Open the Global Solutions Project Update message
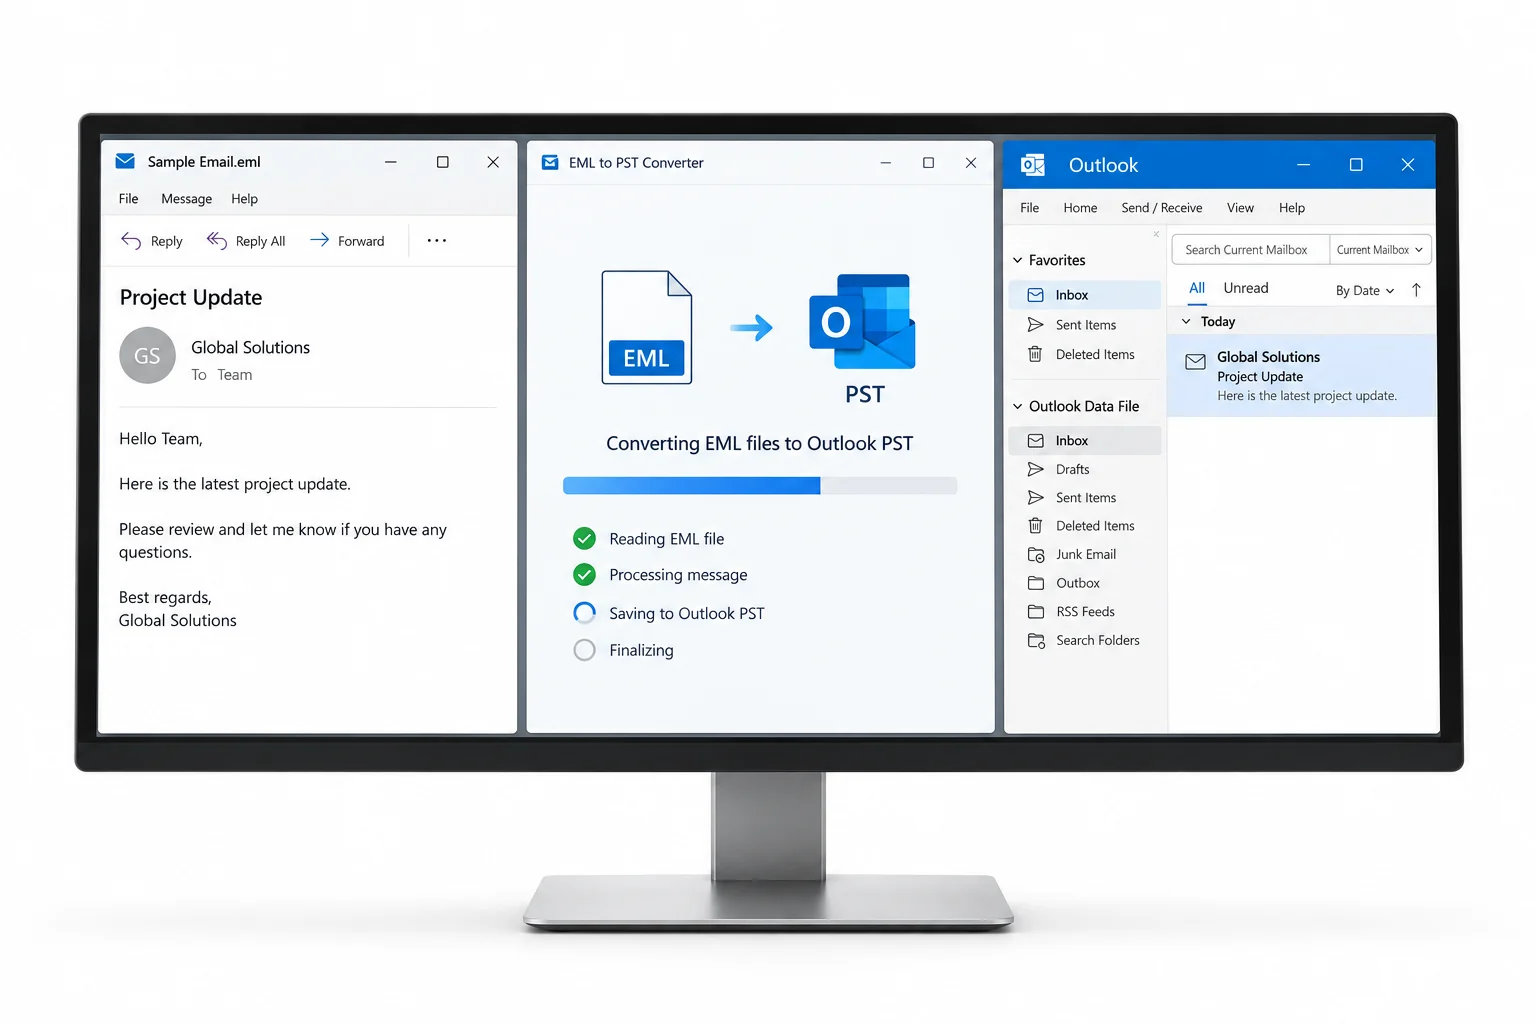1536x1024 pixels. (1302, 376)
